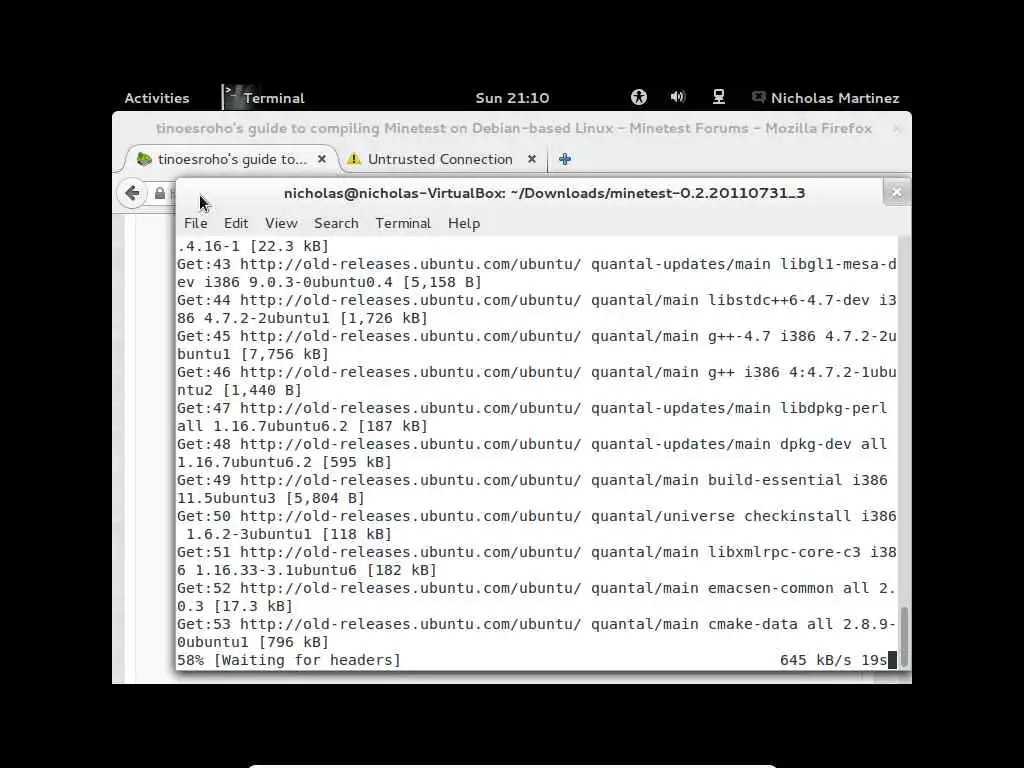This screenshot has width=1024, height=768.
Task: Close the terminal window
Action: coord(897,192)
